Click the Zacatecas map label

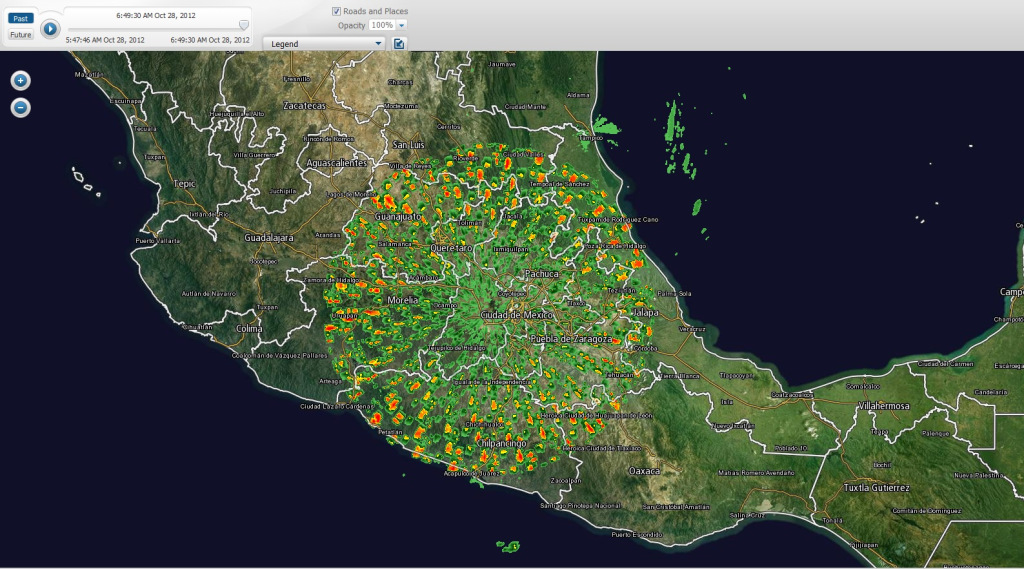click(304, 105)
